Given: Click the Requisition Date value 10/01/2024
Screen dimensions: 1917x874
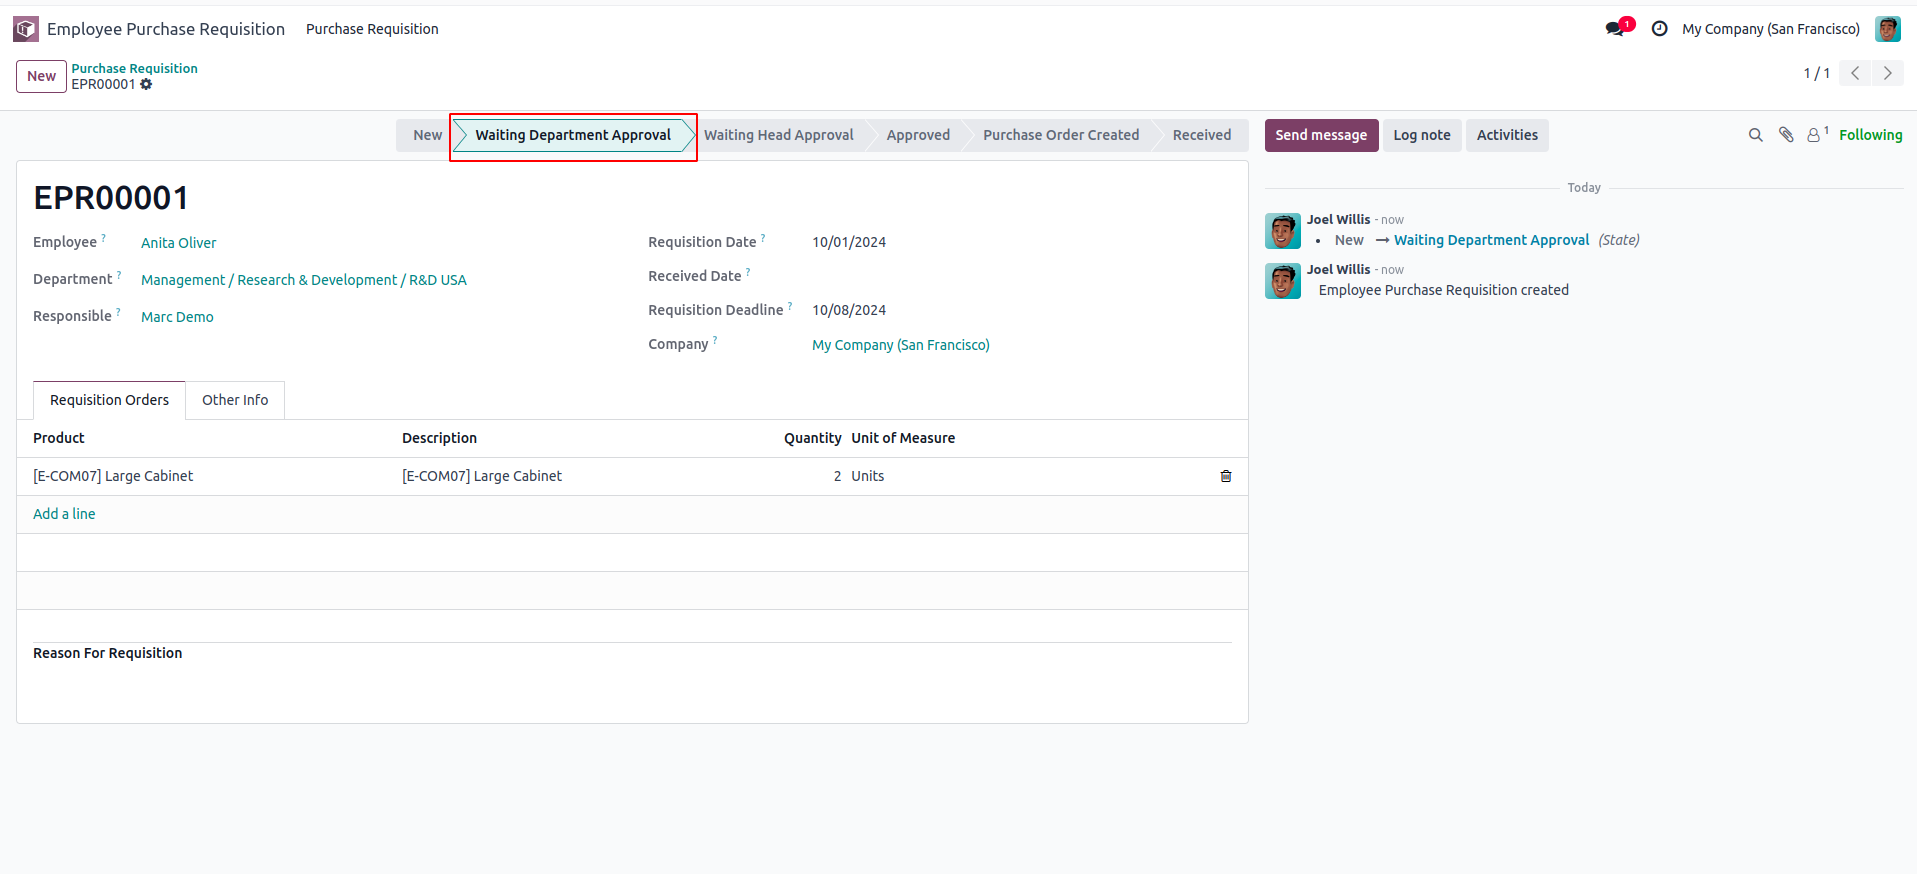Looking at the screenshot, I should click(x=849, y=242).
